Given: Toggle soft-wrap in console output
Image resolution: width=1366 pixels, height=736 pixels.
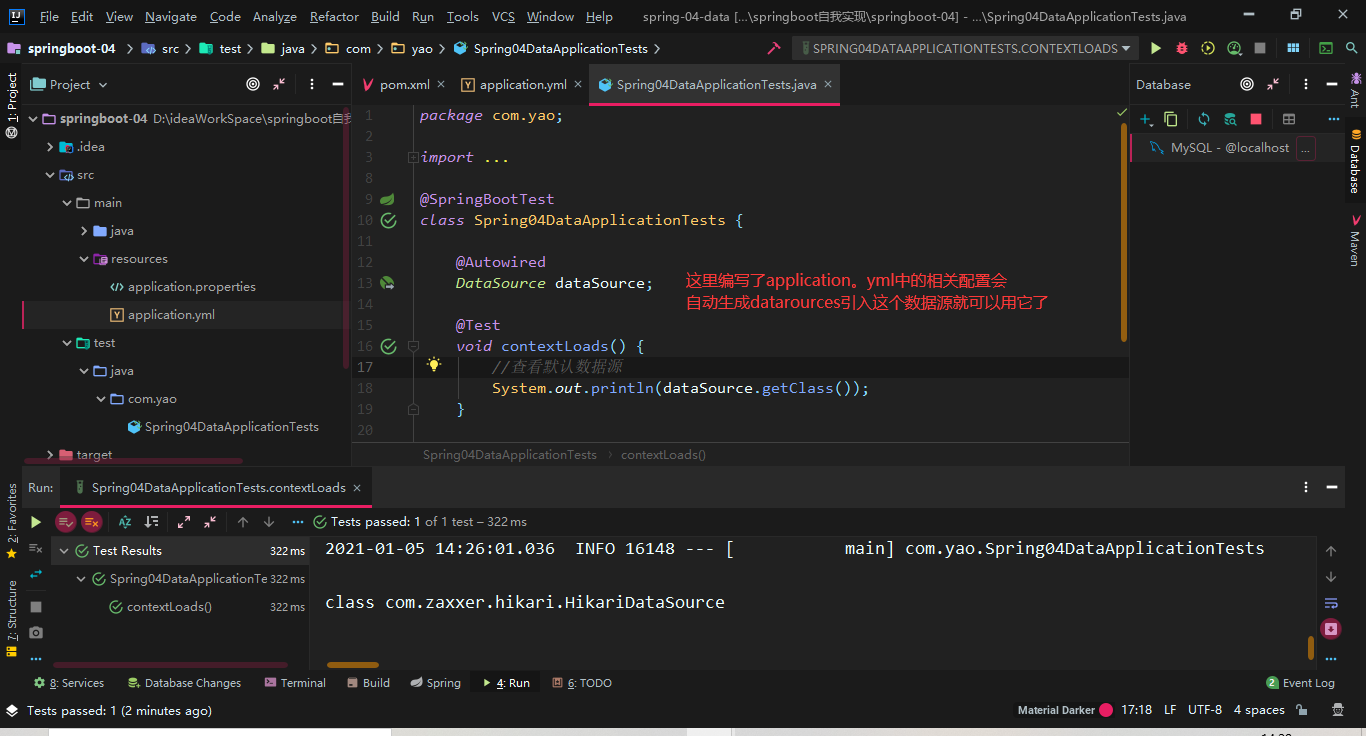Looking at the screenshot, I should coord(1331,603).
